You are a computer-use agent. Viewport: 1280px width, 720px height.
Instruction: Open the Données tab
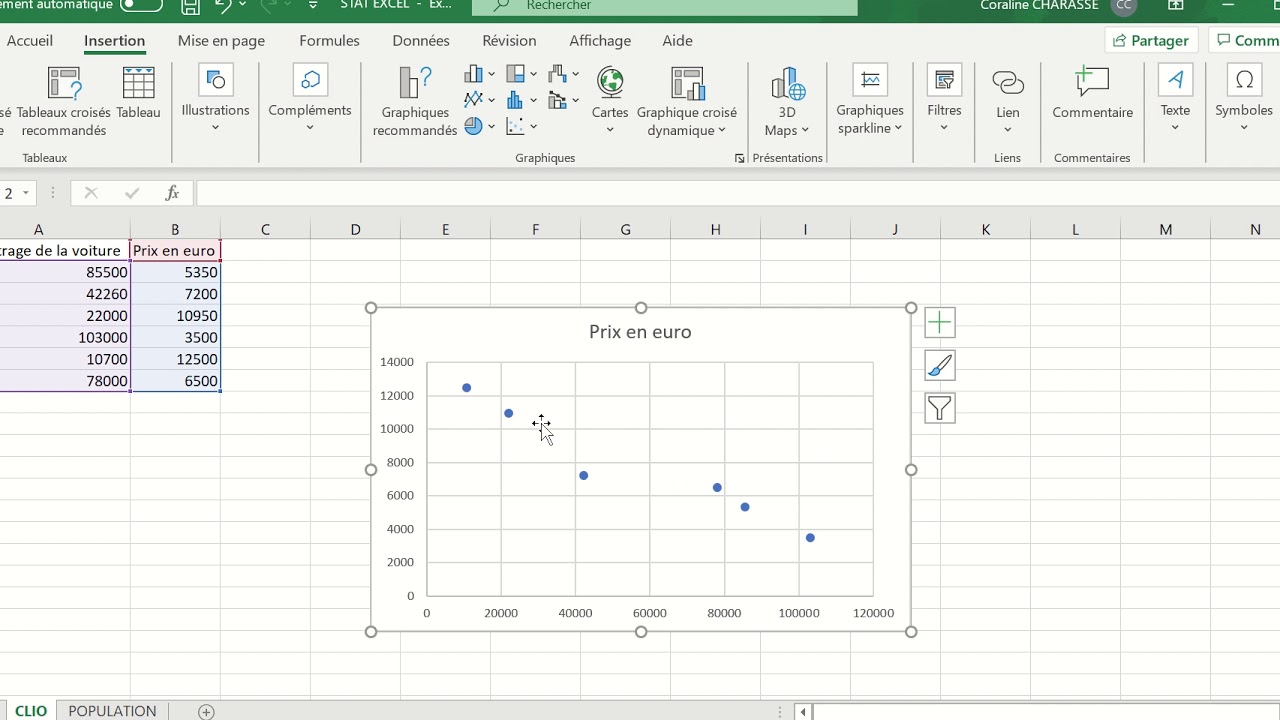tap(421, 41)
